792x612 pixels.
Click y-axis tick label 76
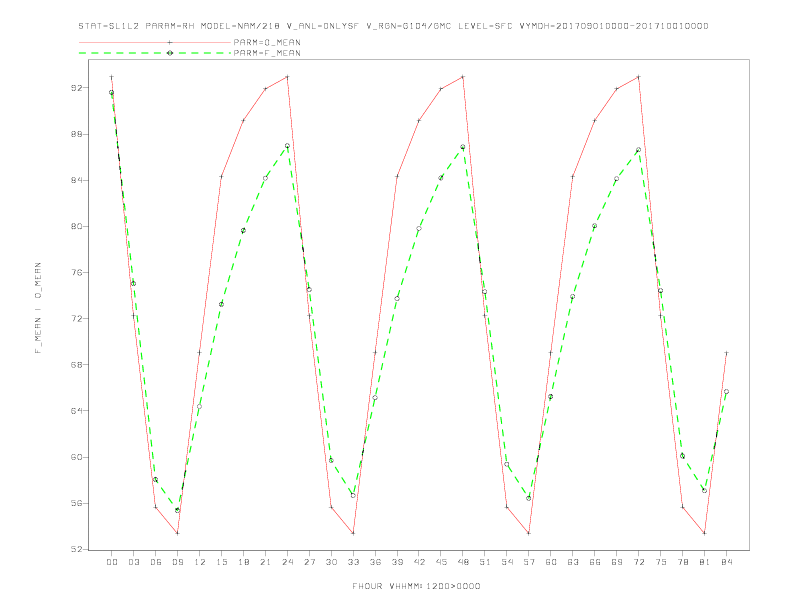click(76, 273)
